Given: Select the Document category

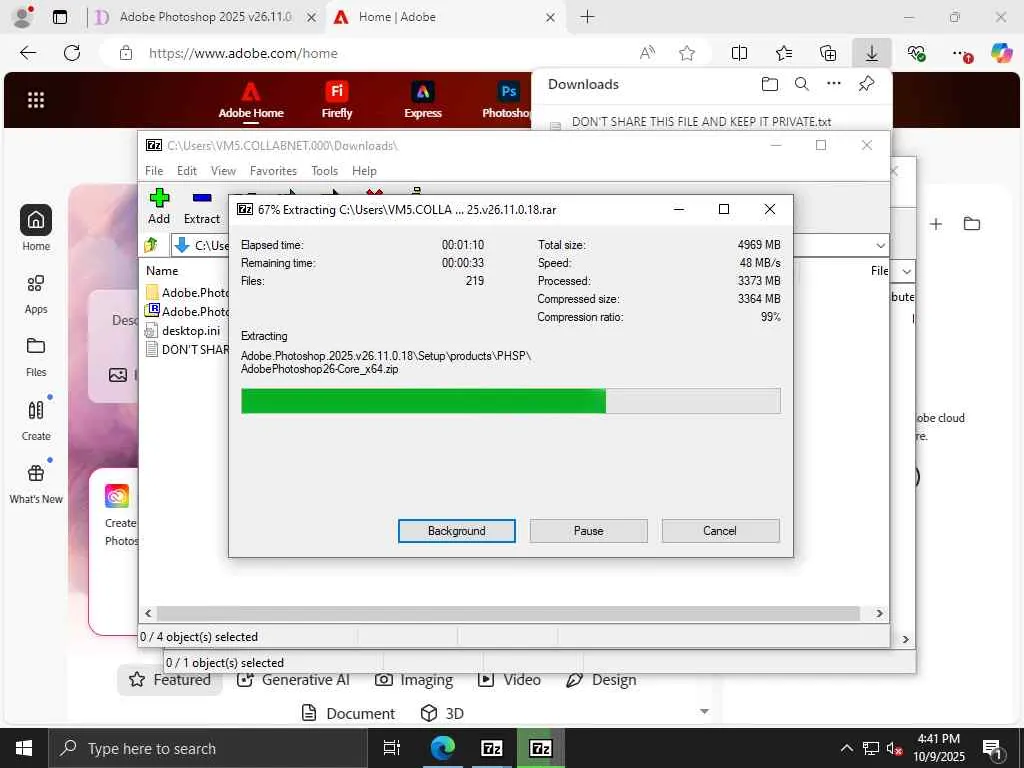Looking at the screenshot, I should point(348,713).
